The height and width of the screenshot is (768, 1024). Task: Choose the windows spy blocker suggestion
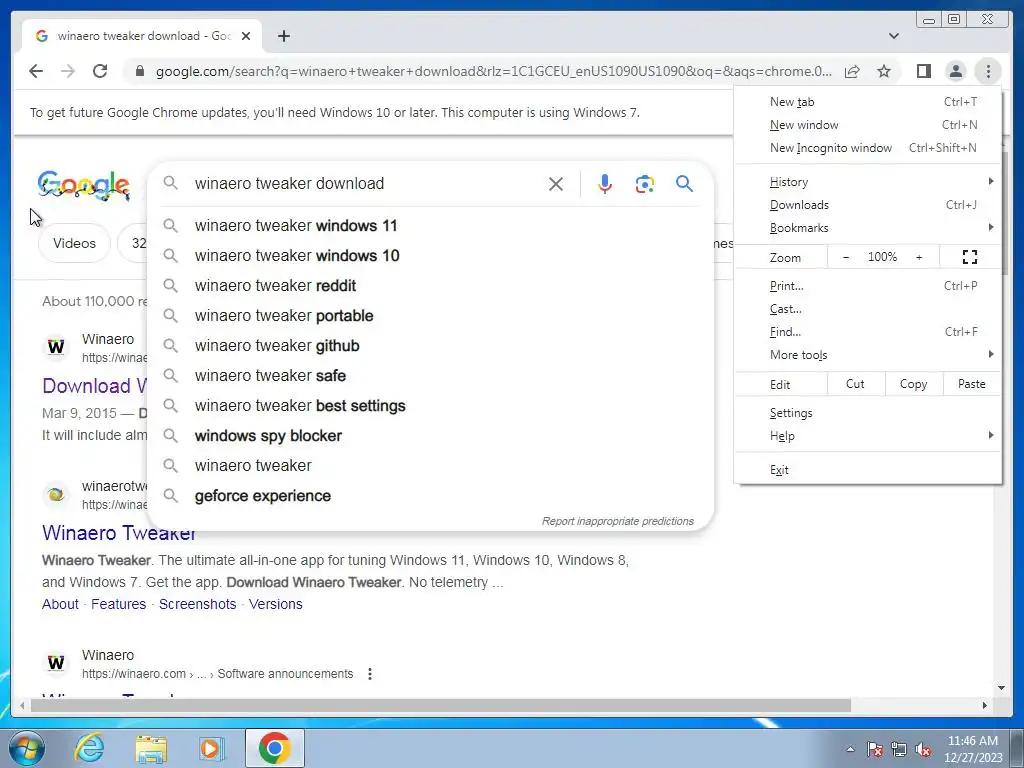430,436
